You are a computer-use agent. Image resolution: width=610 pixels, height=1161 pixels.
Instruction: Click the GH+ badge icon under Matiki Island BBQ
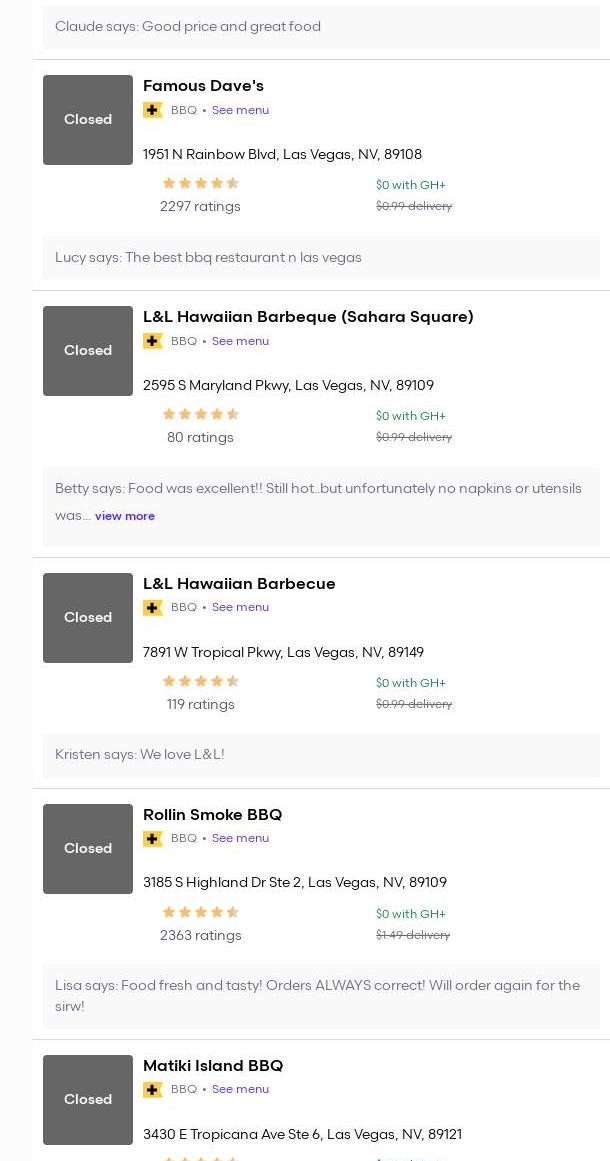pos(153,1089)
